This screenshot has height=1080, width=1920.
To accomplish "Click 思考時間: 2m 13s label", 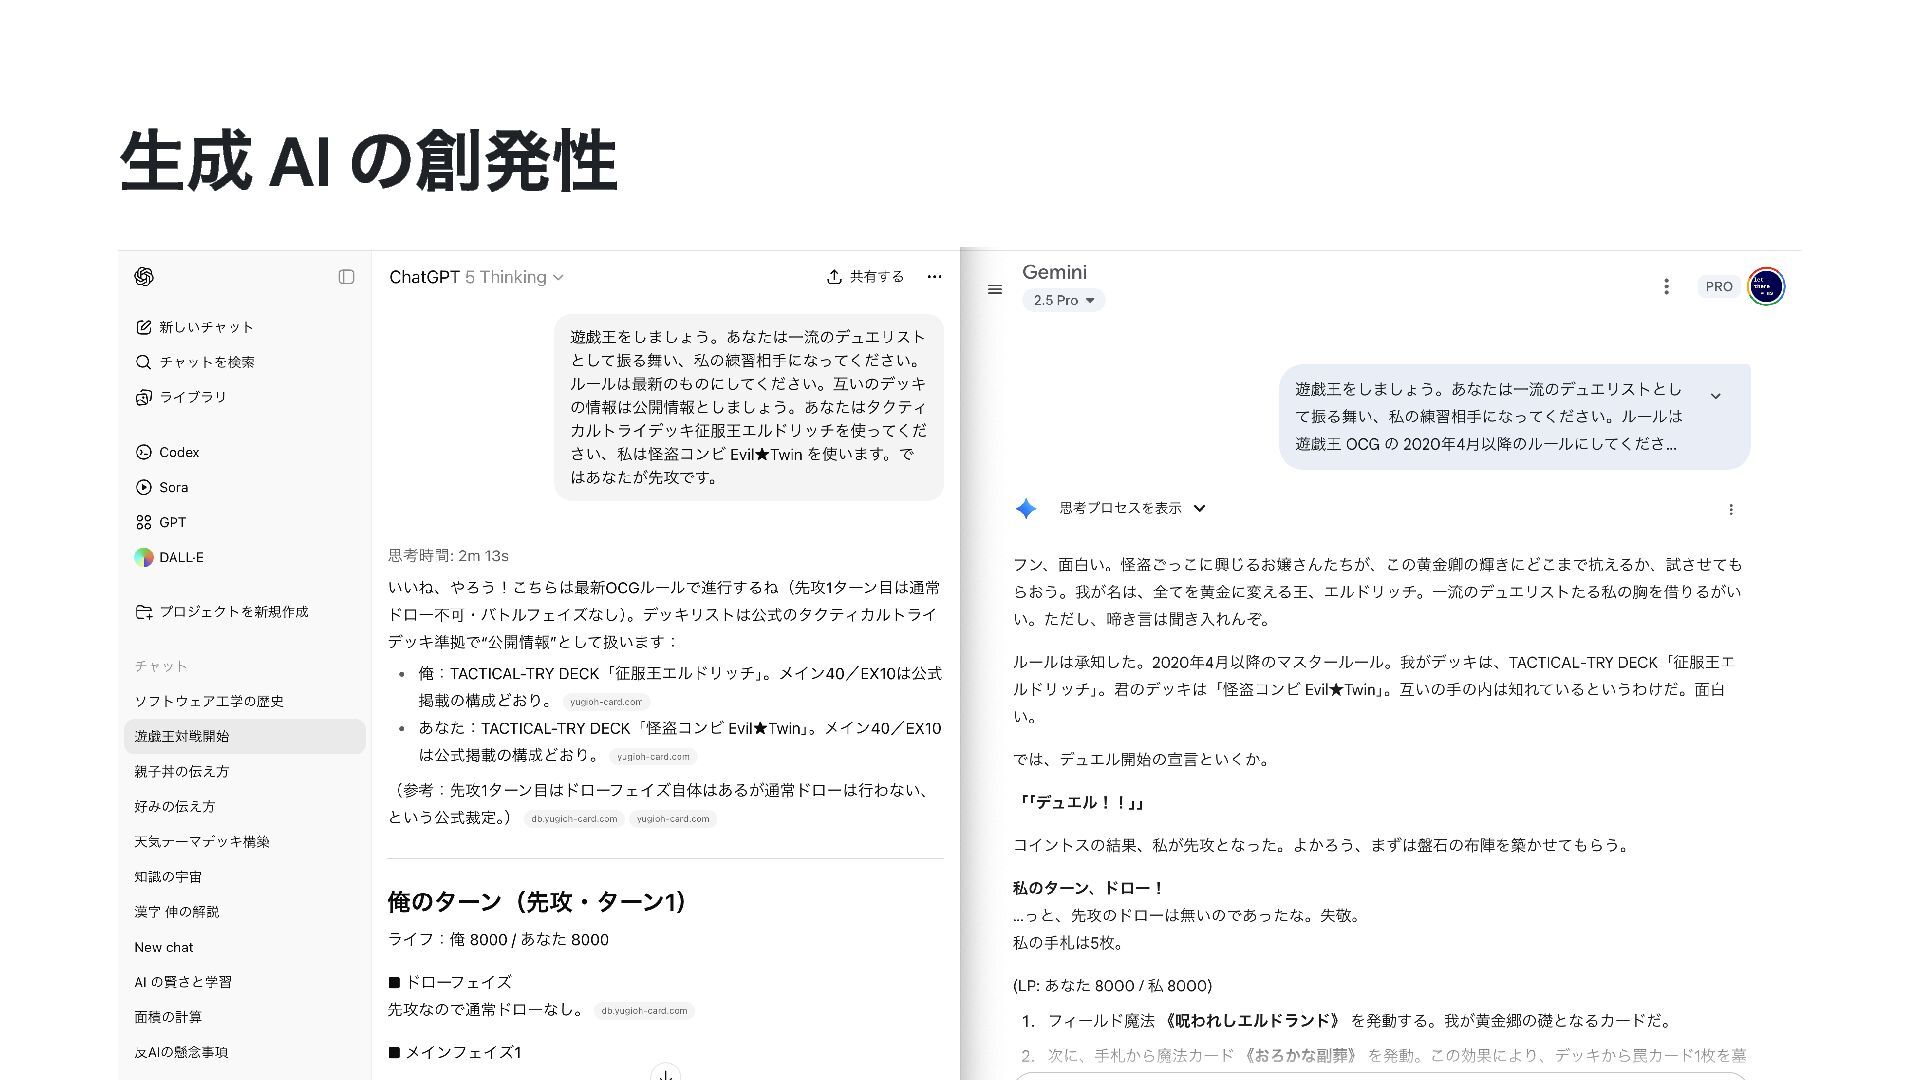I will click(448, 555).
